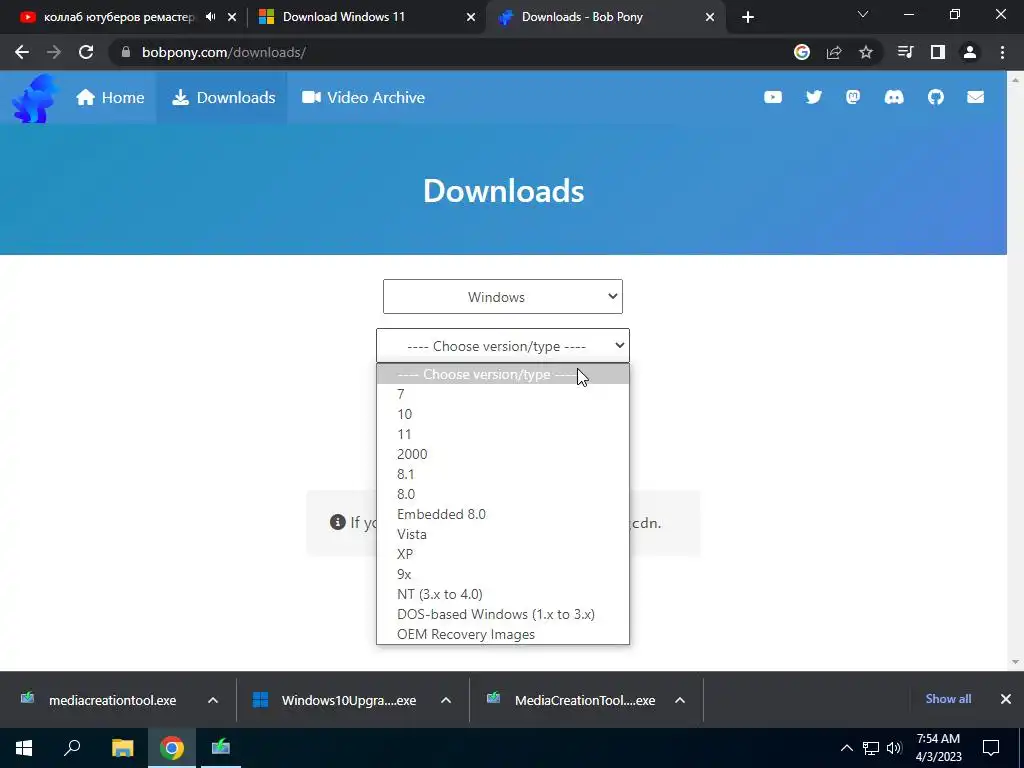Select the placeholder Choose version/type entry
This screenshot has height=768, width=1024.
coord(502,374)
